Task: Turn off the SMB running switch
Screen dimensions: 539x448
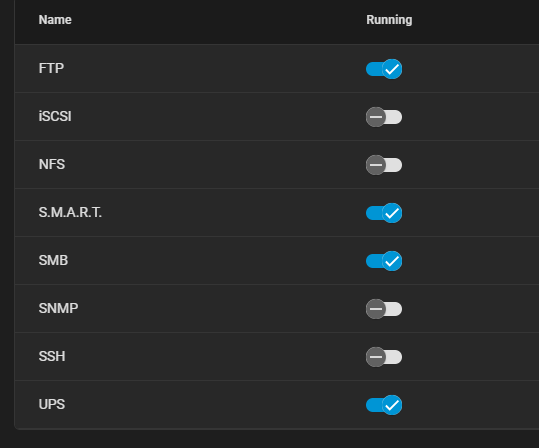Action: tap(384, 261)
